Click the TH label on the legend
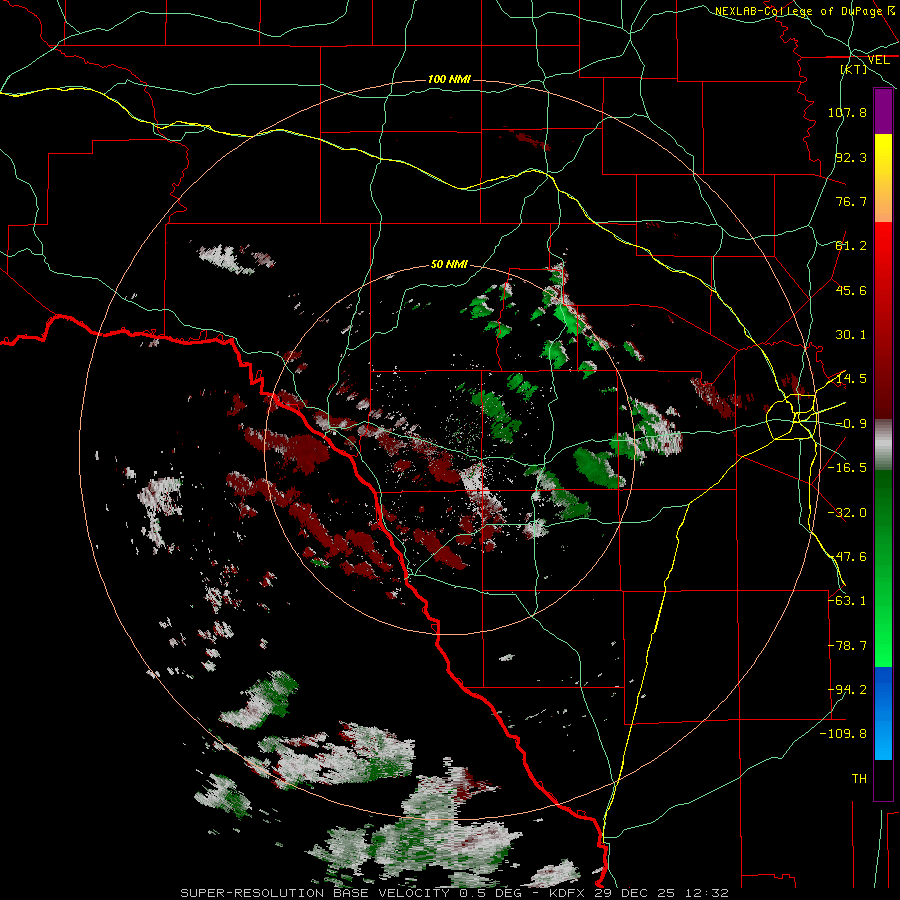The width and height of the screenshot is (900, 900). (859, 779)
